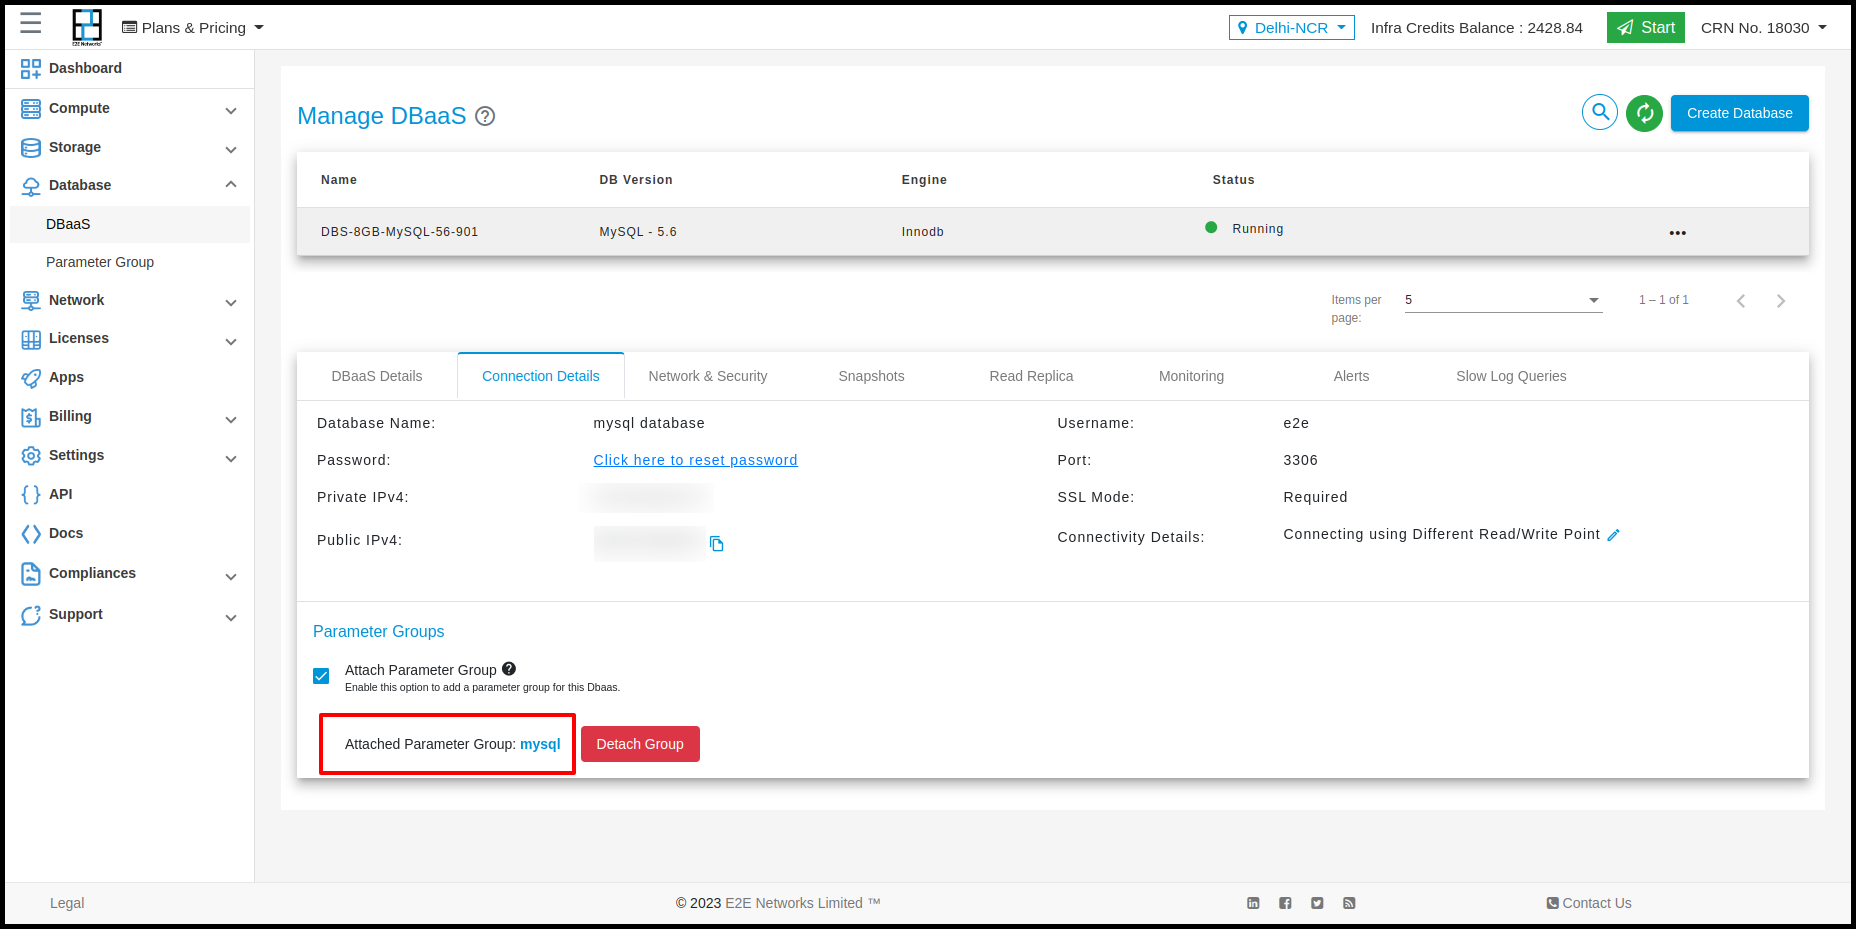The width and height of the screenshot is (1856, 929).
Task: Click the Storage sidebar icon
Action: (x=31, y=147)
